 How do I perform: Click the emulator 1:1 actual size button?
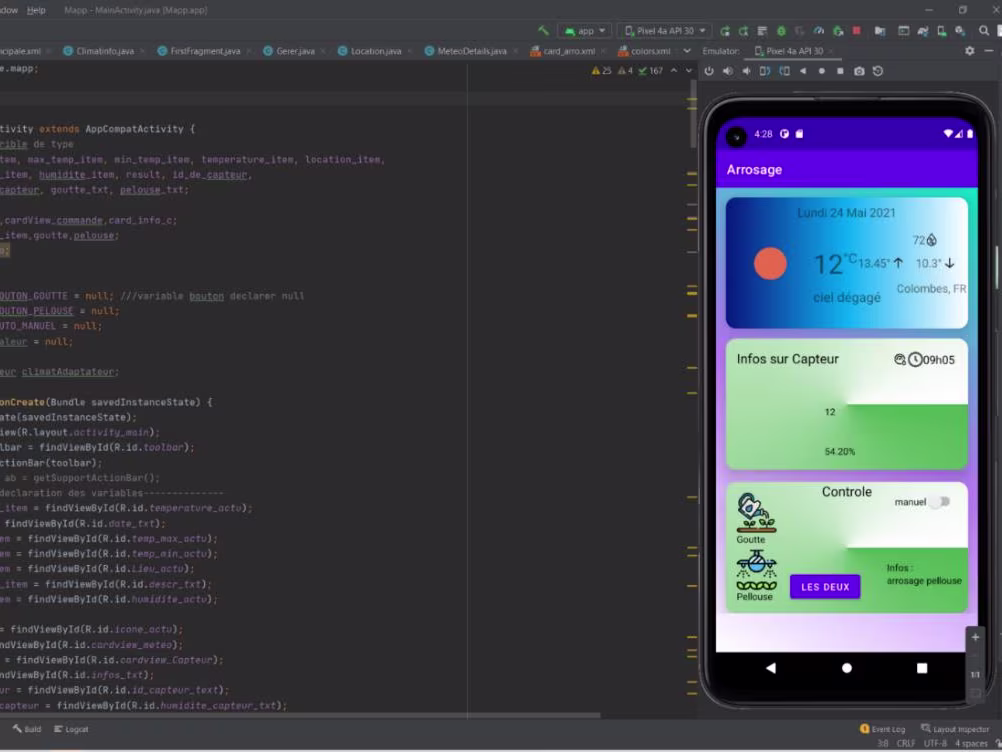(975, 675)
